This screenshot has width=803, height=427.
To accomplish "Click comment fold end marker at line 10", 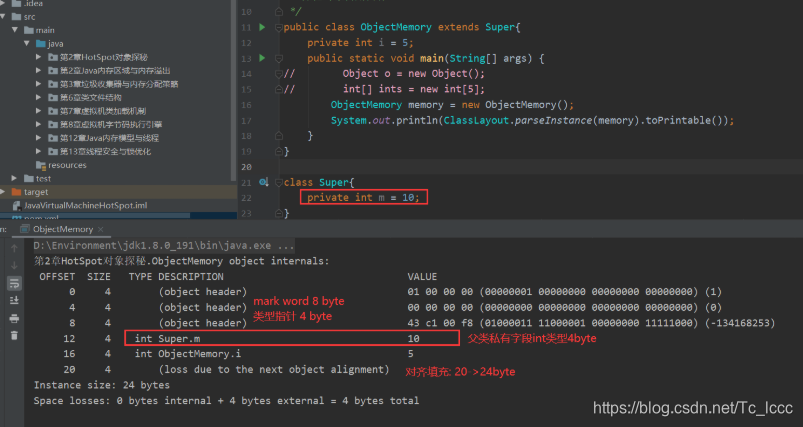I will coord(279,11).
